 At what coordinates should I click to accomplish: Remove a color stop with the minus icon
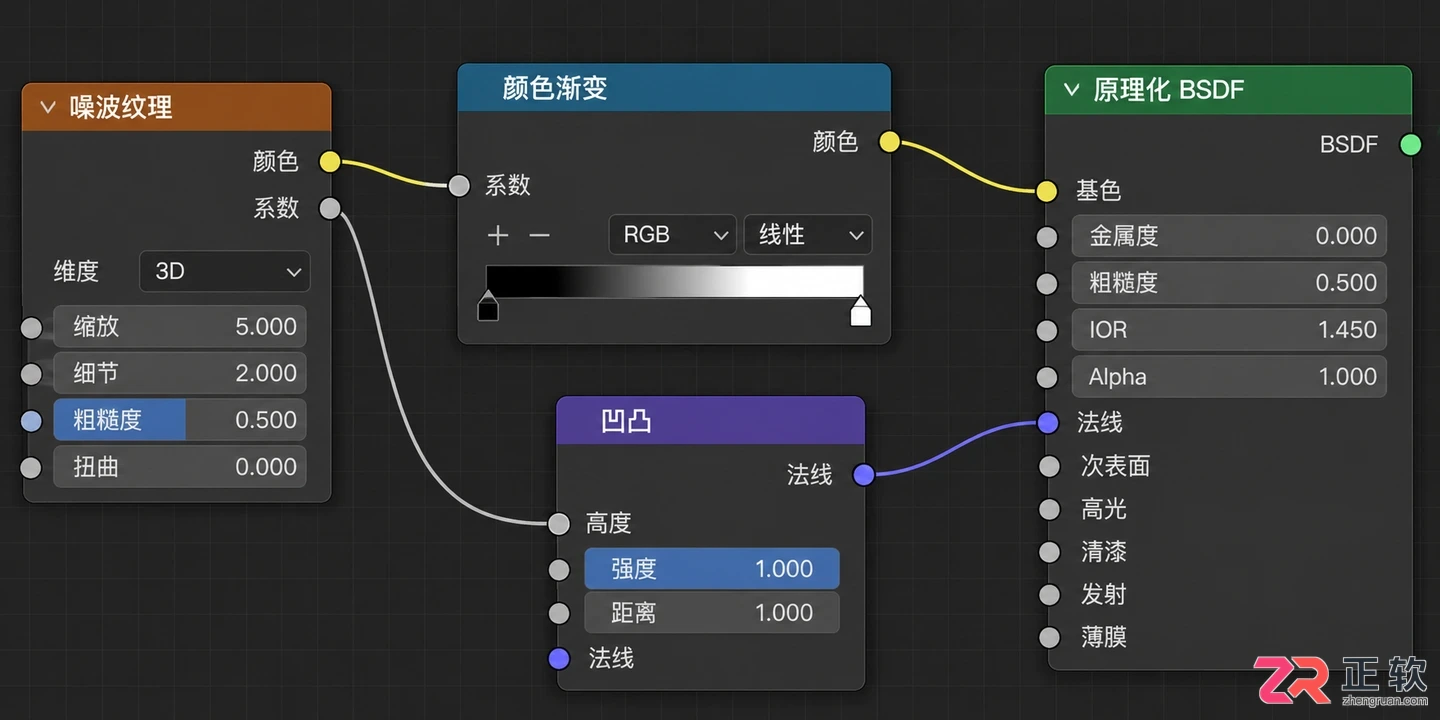540,235
